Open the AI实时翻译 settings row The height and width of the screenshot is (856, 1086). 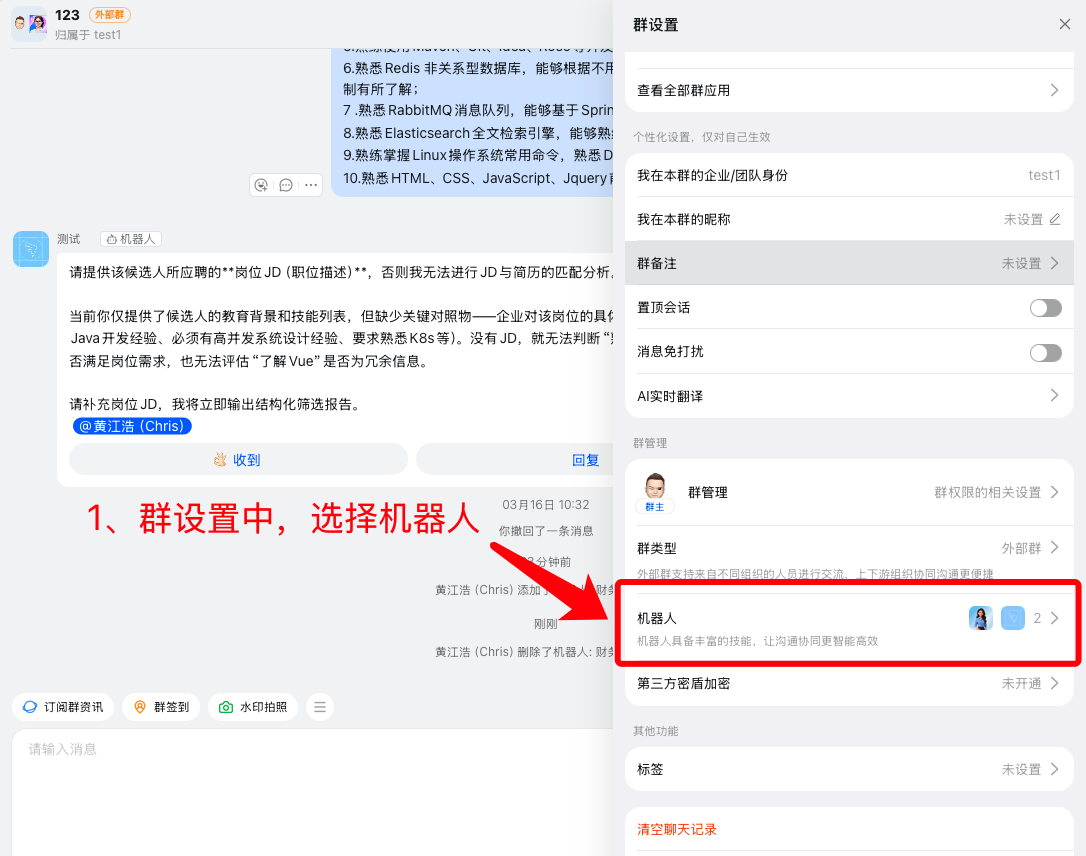click(x=848, y=396)
